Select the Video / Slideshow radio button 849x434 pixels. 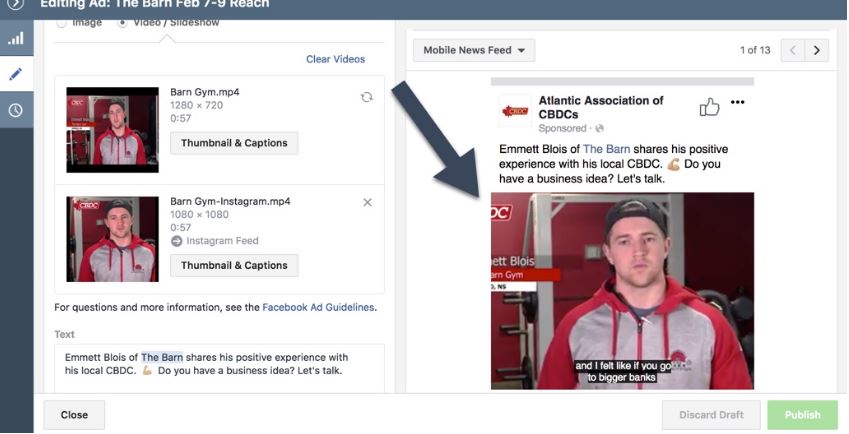(x=123, y=23)
